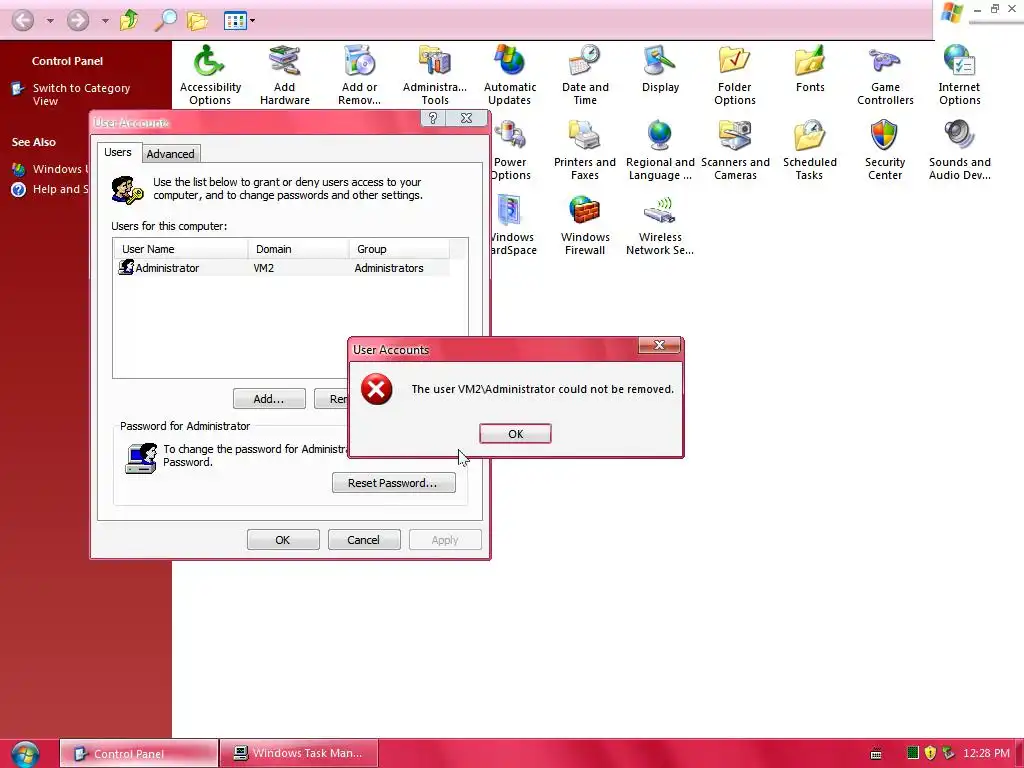The image size is (1024, 768).
Task: Open the Display icon
Action: pos(660,69)
